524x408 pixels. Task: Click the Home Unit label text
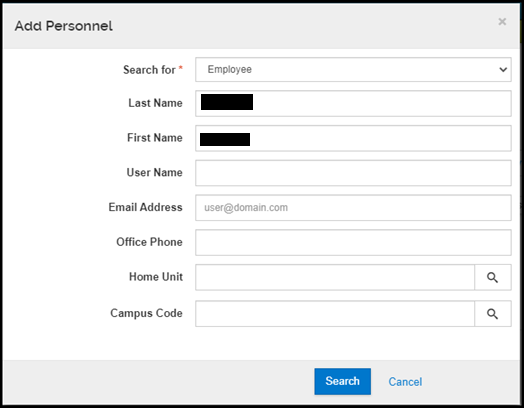click(x=156, y=277)
